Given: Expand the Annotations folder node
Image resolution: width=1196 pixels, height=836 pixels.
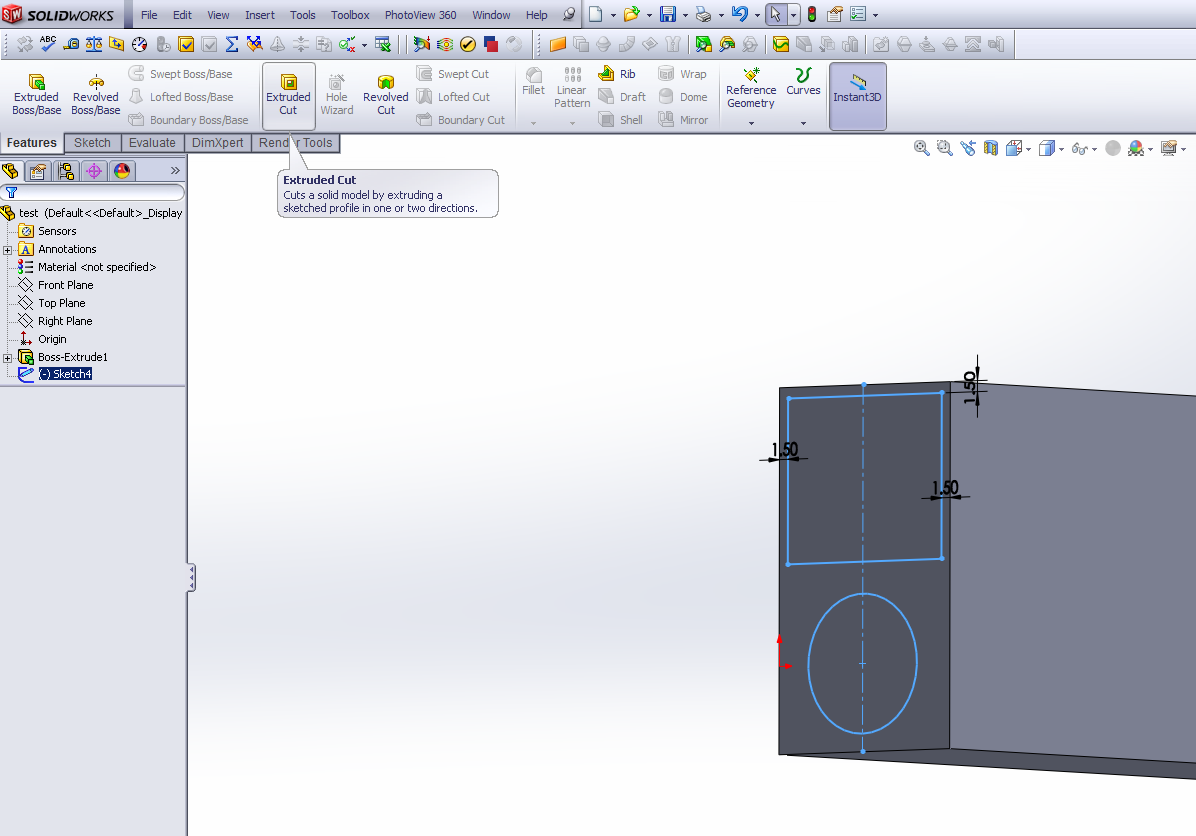Looking at the screenshot, I should pos(8,249).
